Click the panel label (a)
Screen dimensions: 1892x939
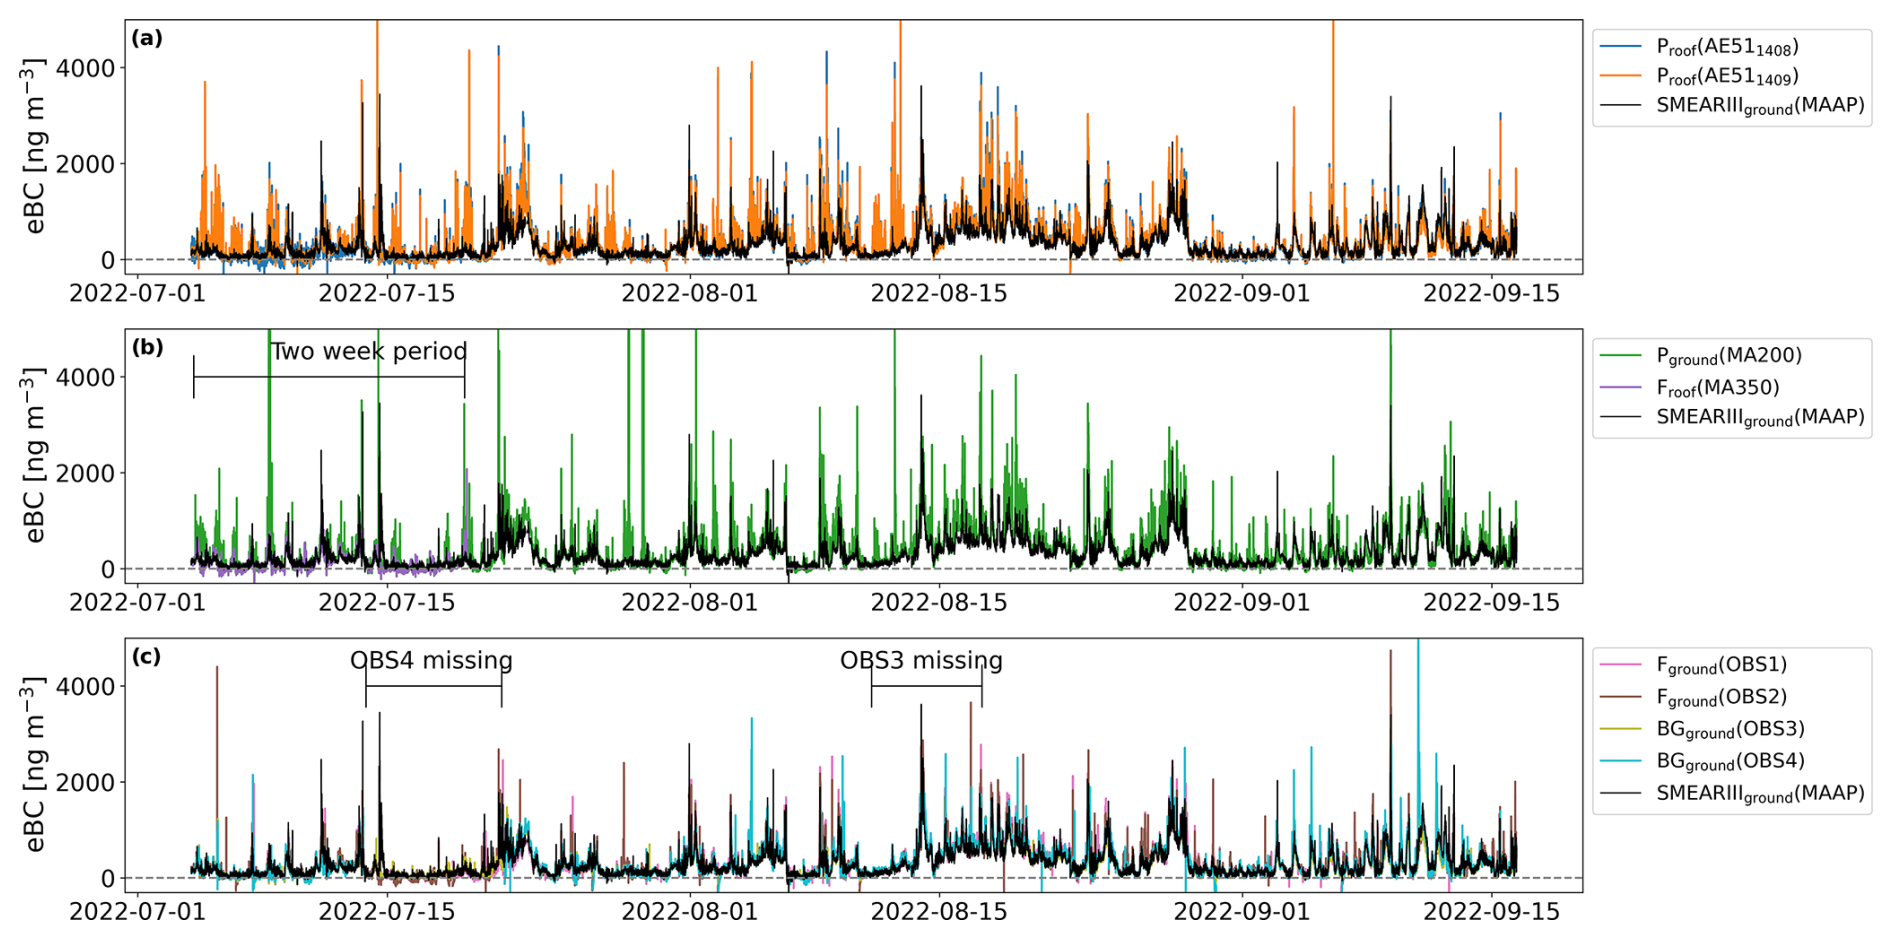pyautogui.click(x=147, y=39)
